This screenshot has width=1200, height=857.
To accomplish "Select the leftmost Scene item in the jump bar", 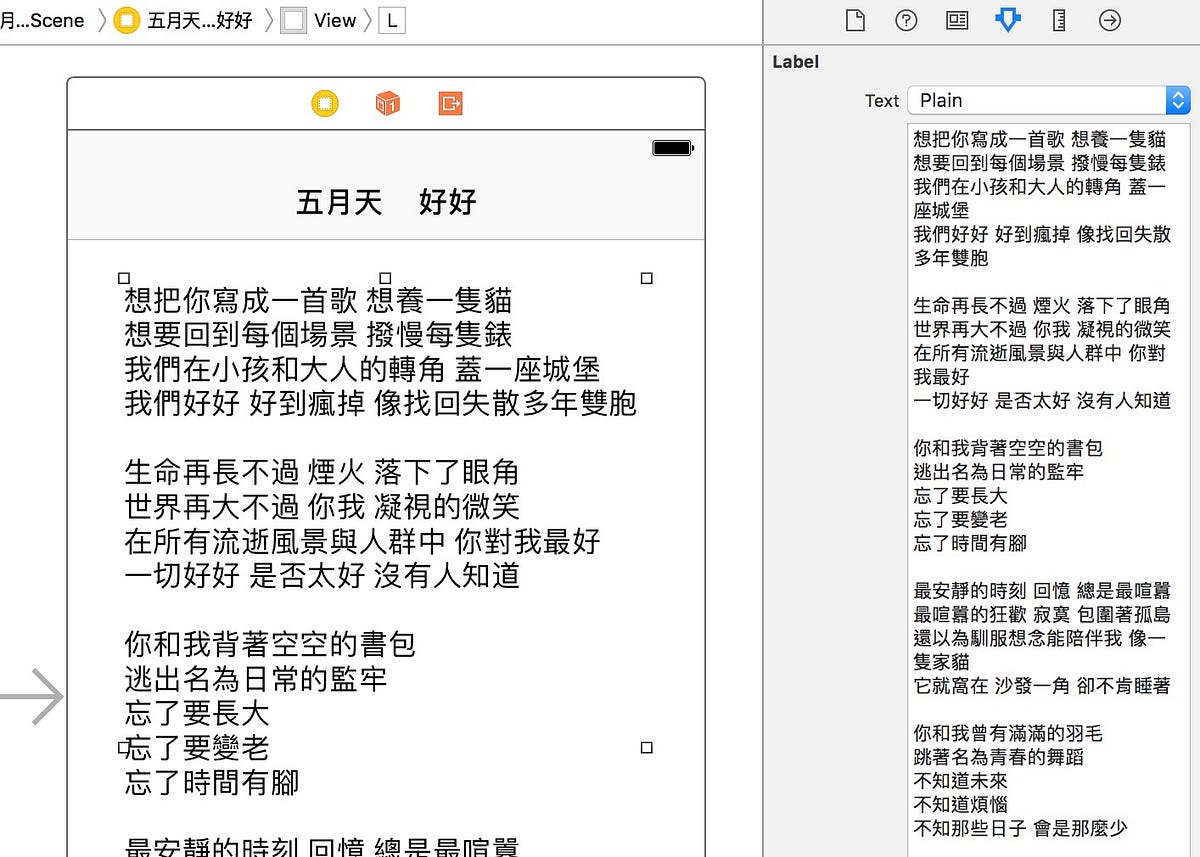I will click(x=42, y=20).
